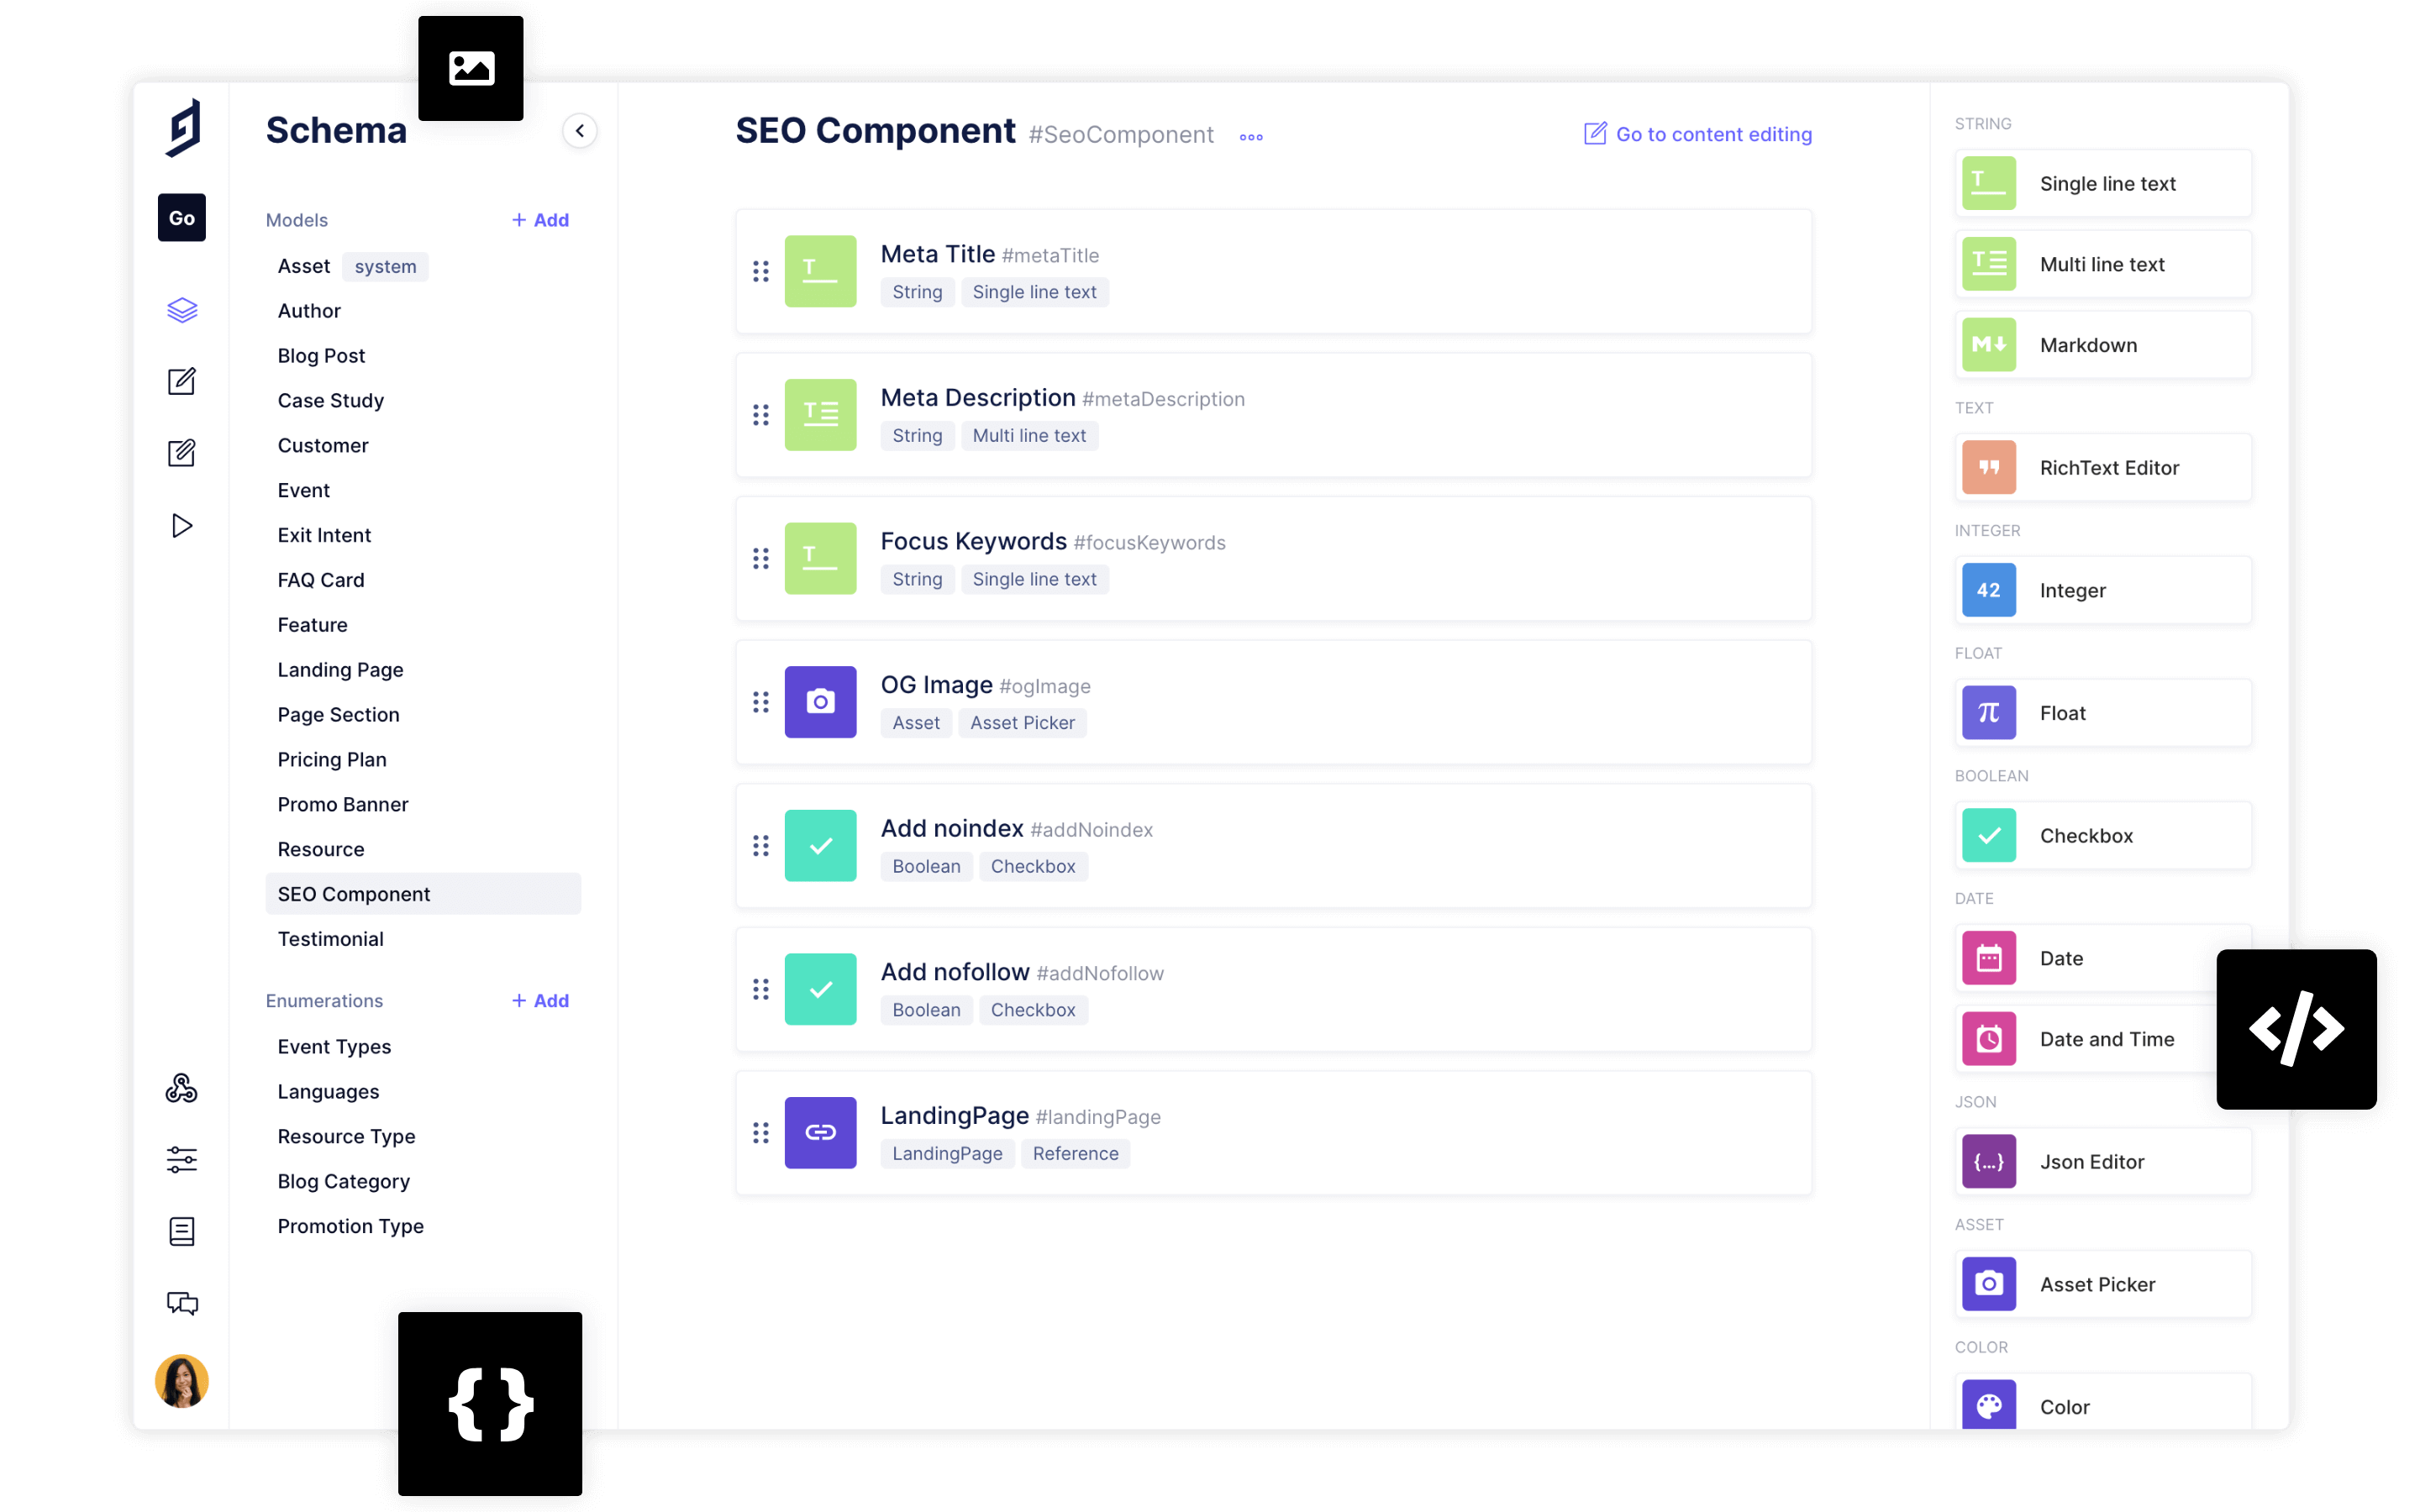Viewport: 2420px width, 1512px height.
Task: Open SEO Component three-dot options menu
Action: point(1251,137)
